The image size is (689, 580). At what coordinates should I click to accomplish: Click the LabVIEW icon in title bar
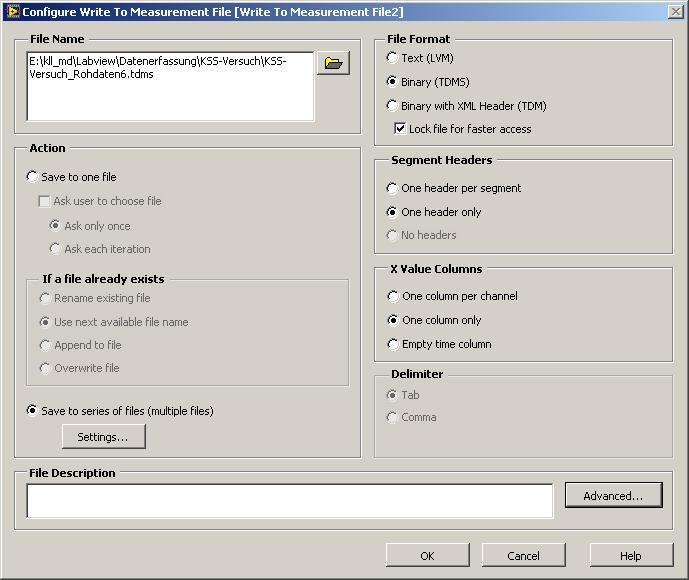coord(12,11)
